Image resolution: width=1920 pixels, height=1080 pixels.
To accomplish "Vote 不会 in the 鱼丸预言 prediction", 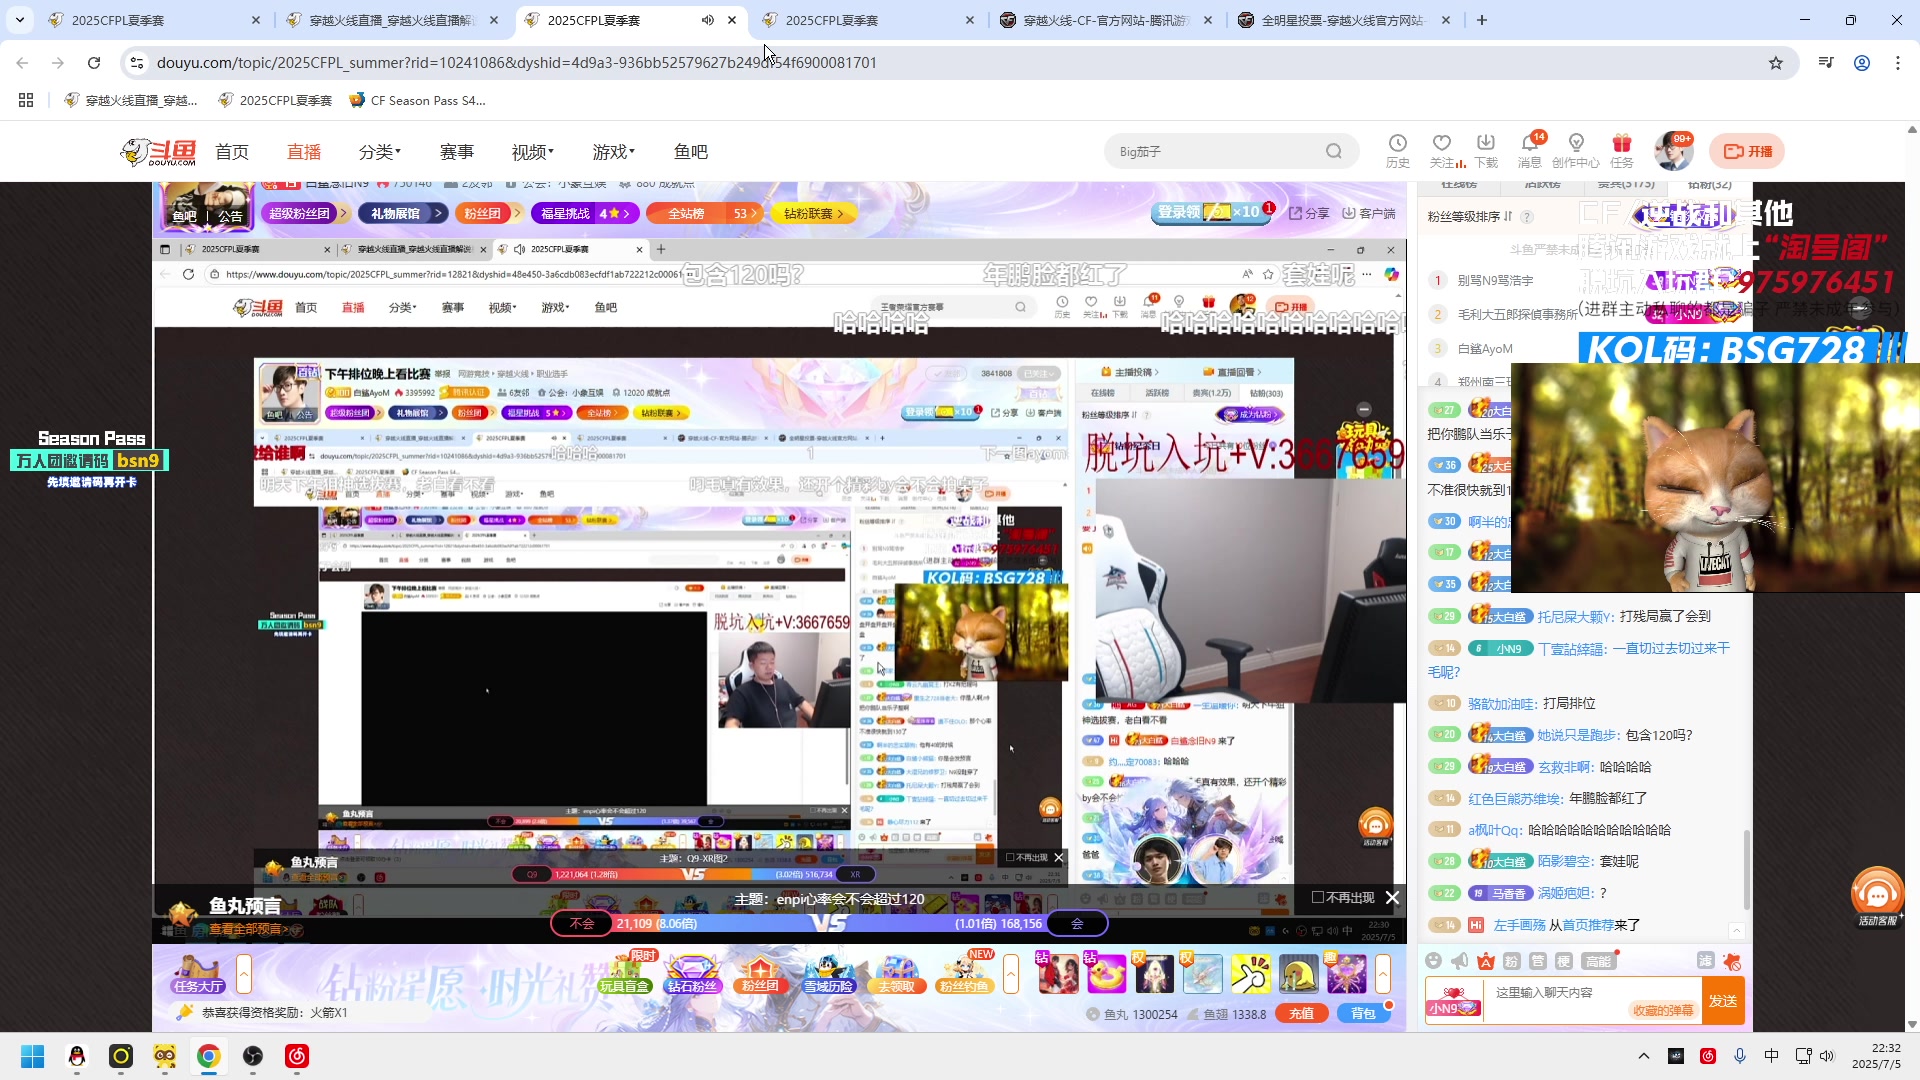I will click(x=582, y=924).
